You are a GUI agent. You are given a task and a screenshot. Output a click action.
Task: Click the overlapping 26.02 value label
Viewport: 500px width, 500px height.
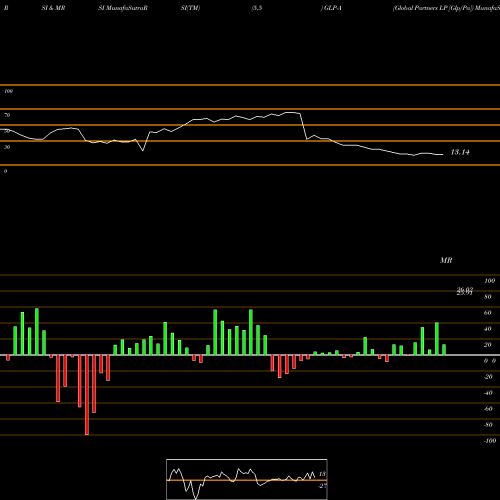(465, 290)
